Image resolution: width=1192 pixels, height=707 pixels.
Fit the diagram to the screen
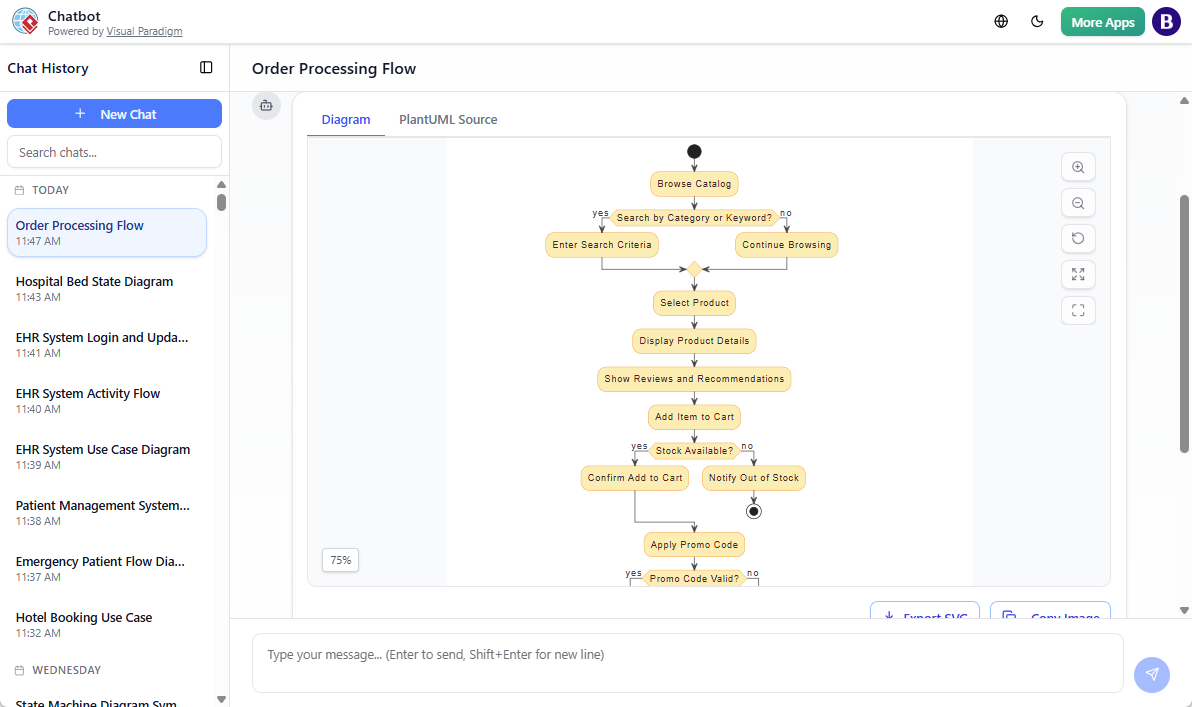click(1078, 311)
